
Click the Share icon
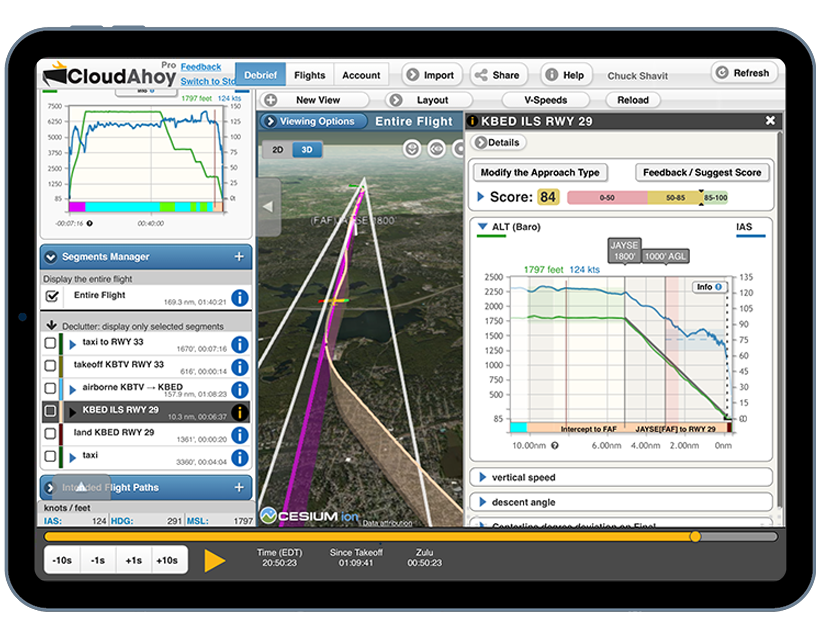(481, 75)
